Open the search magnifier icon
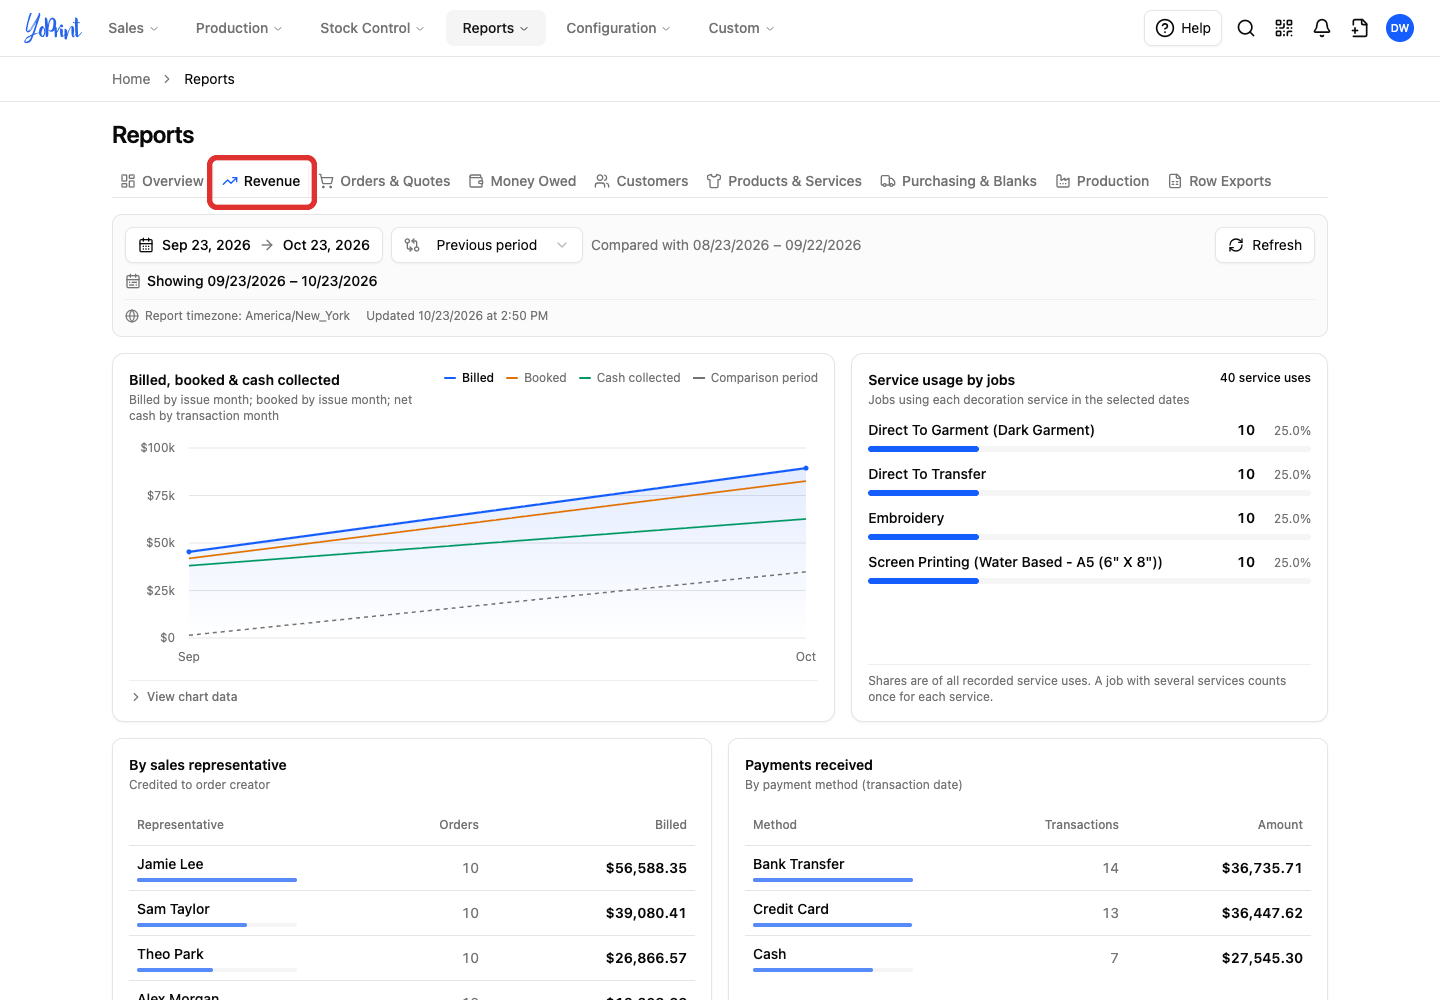 1246,28
